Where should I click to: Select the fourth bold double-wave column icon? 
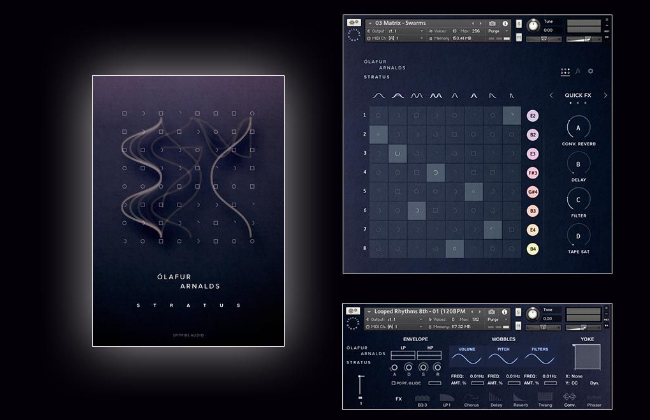coord(436,96)
